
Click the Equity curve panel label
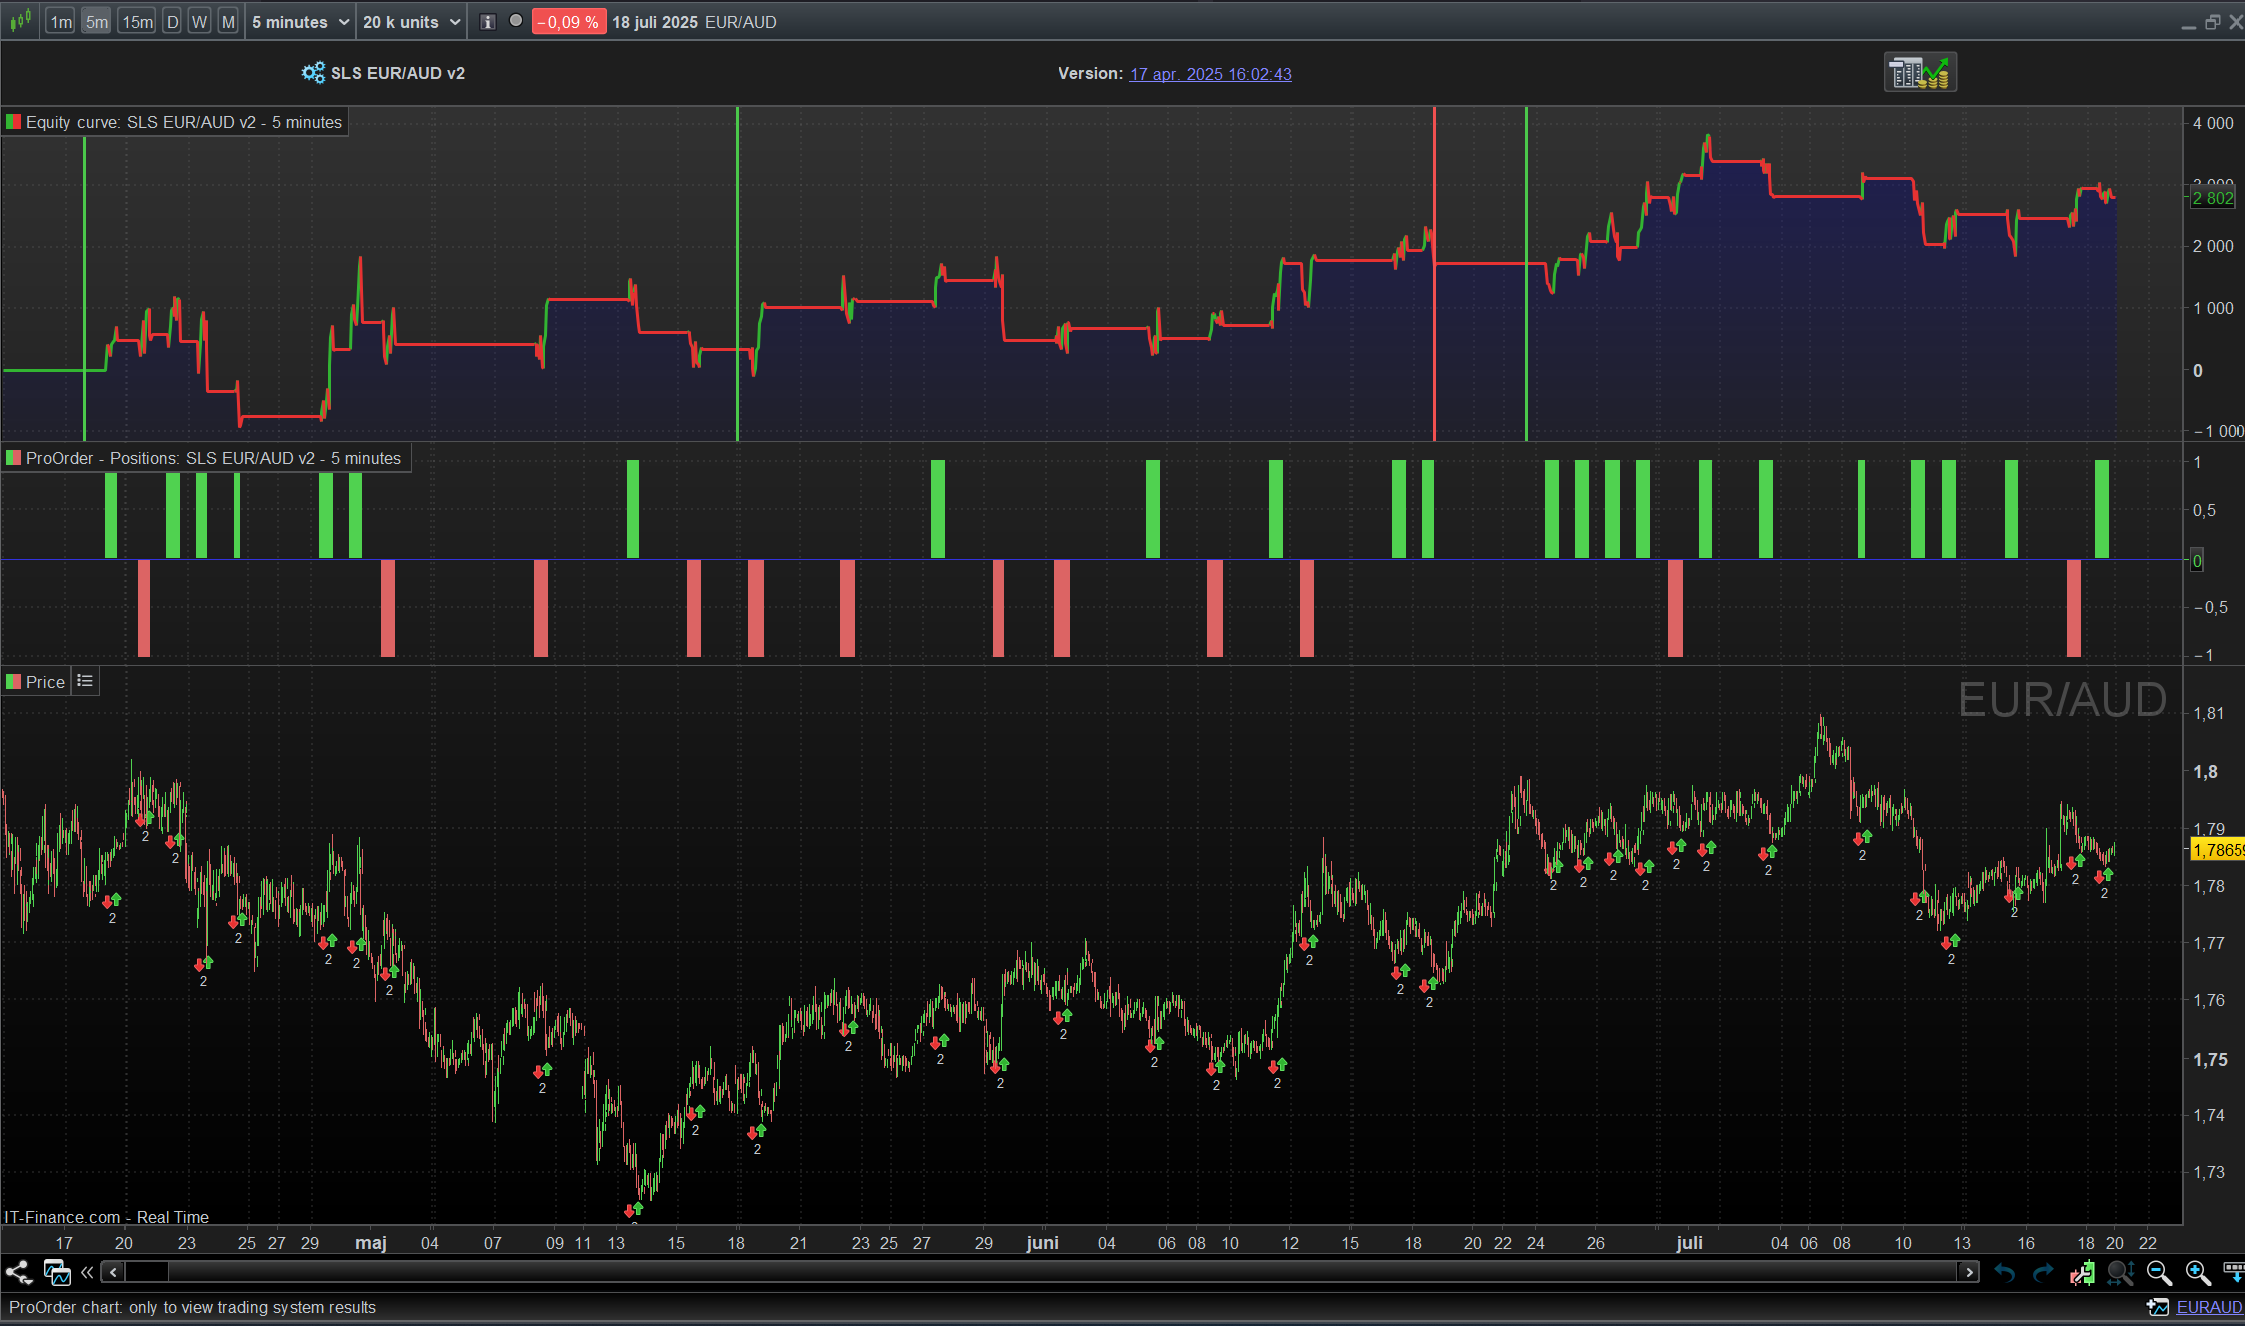pos(183,122)
